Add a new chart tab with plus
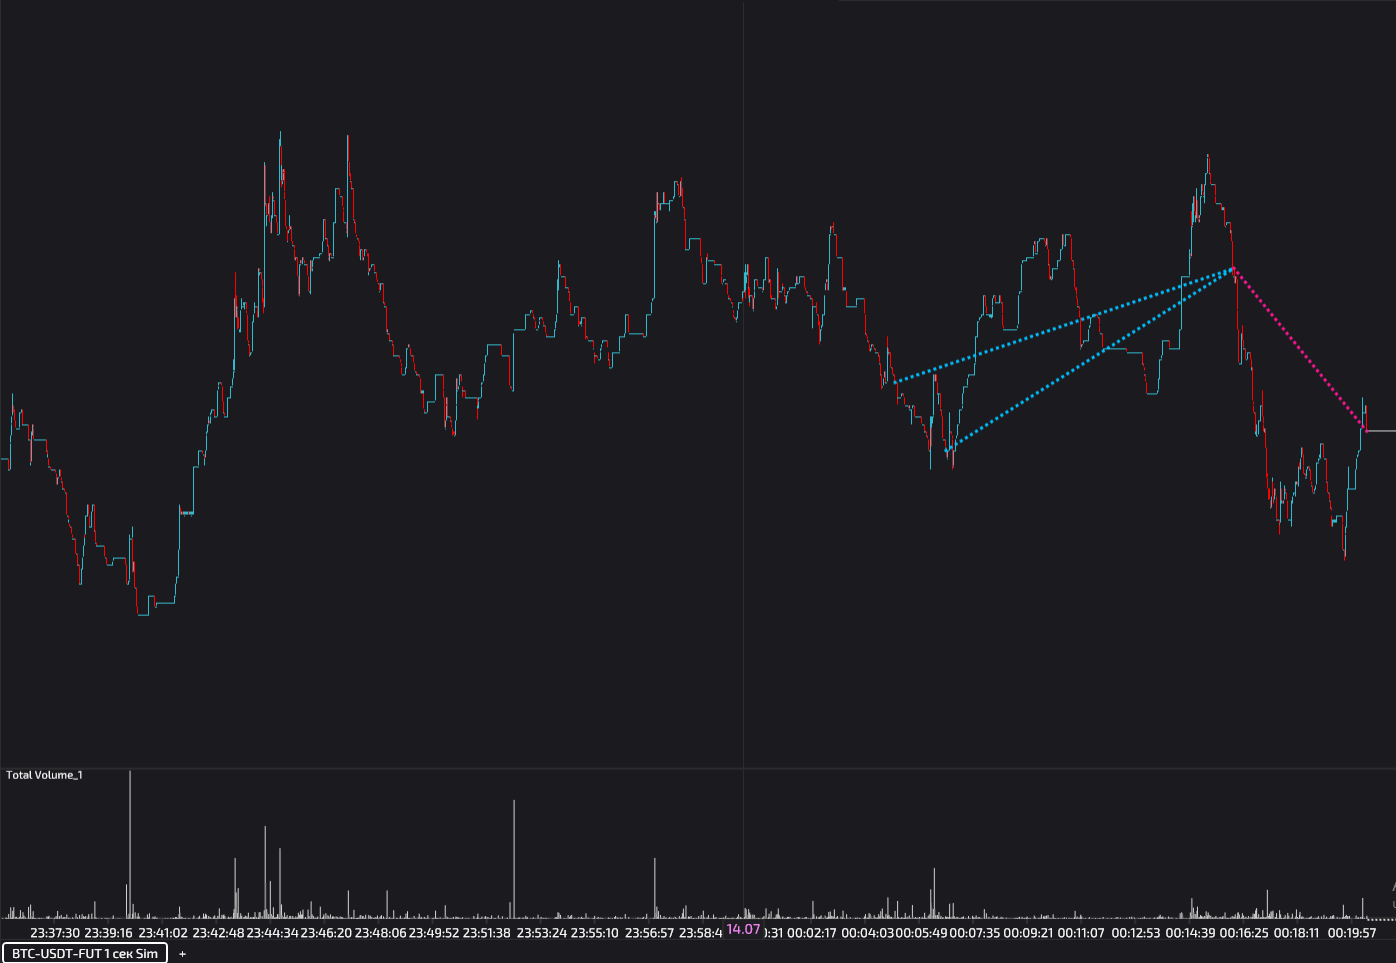Viewport: 1396px width, 963px height. tap(182, 954)
